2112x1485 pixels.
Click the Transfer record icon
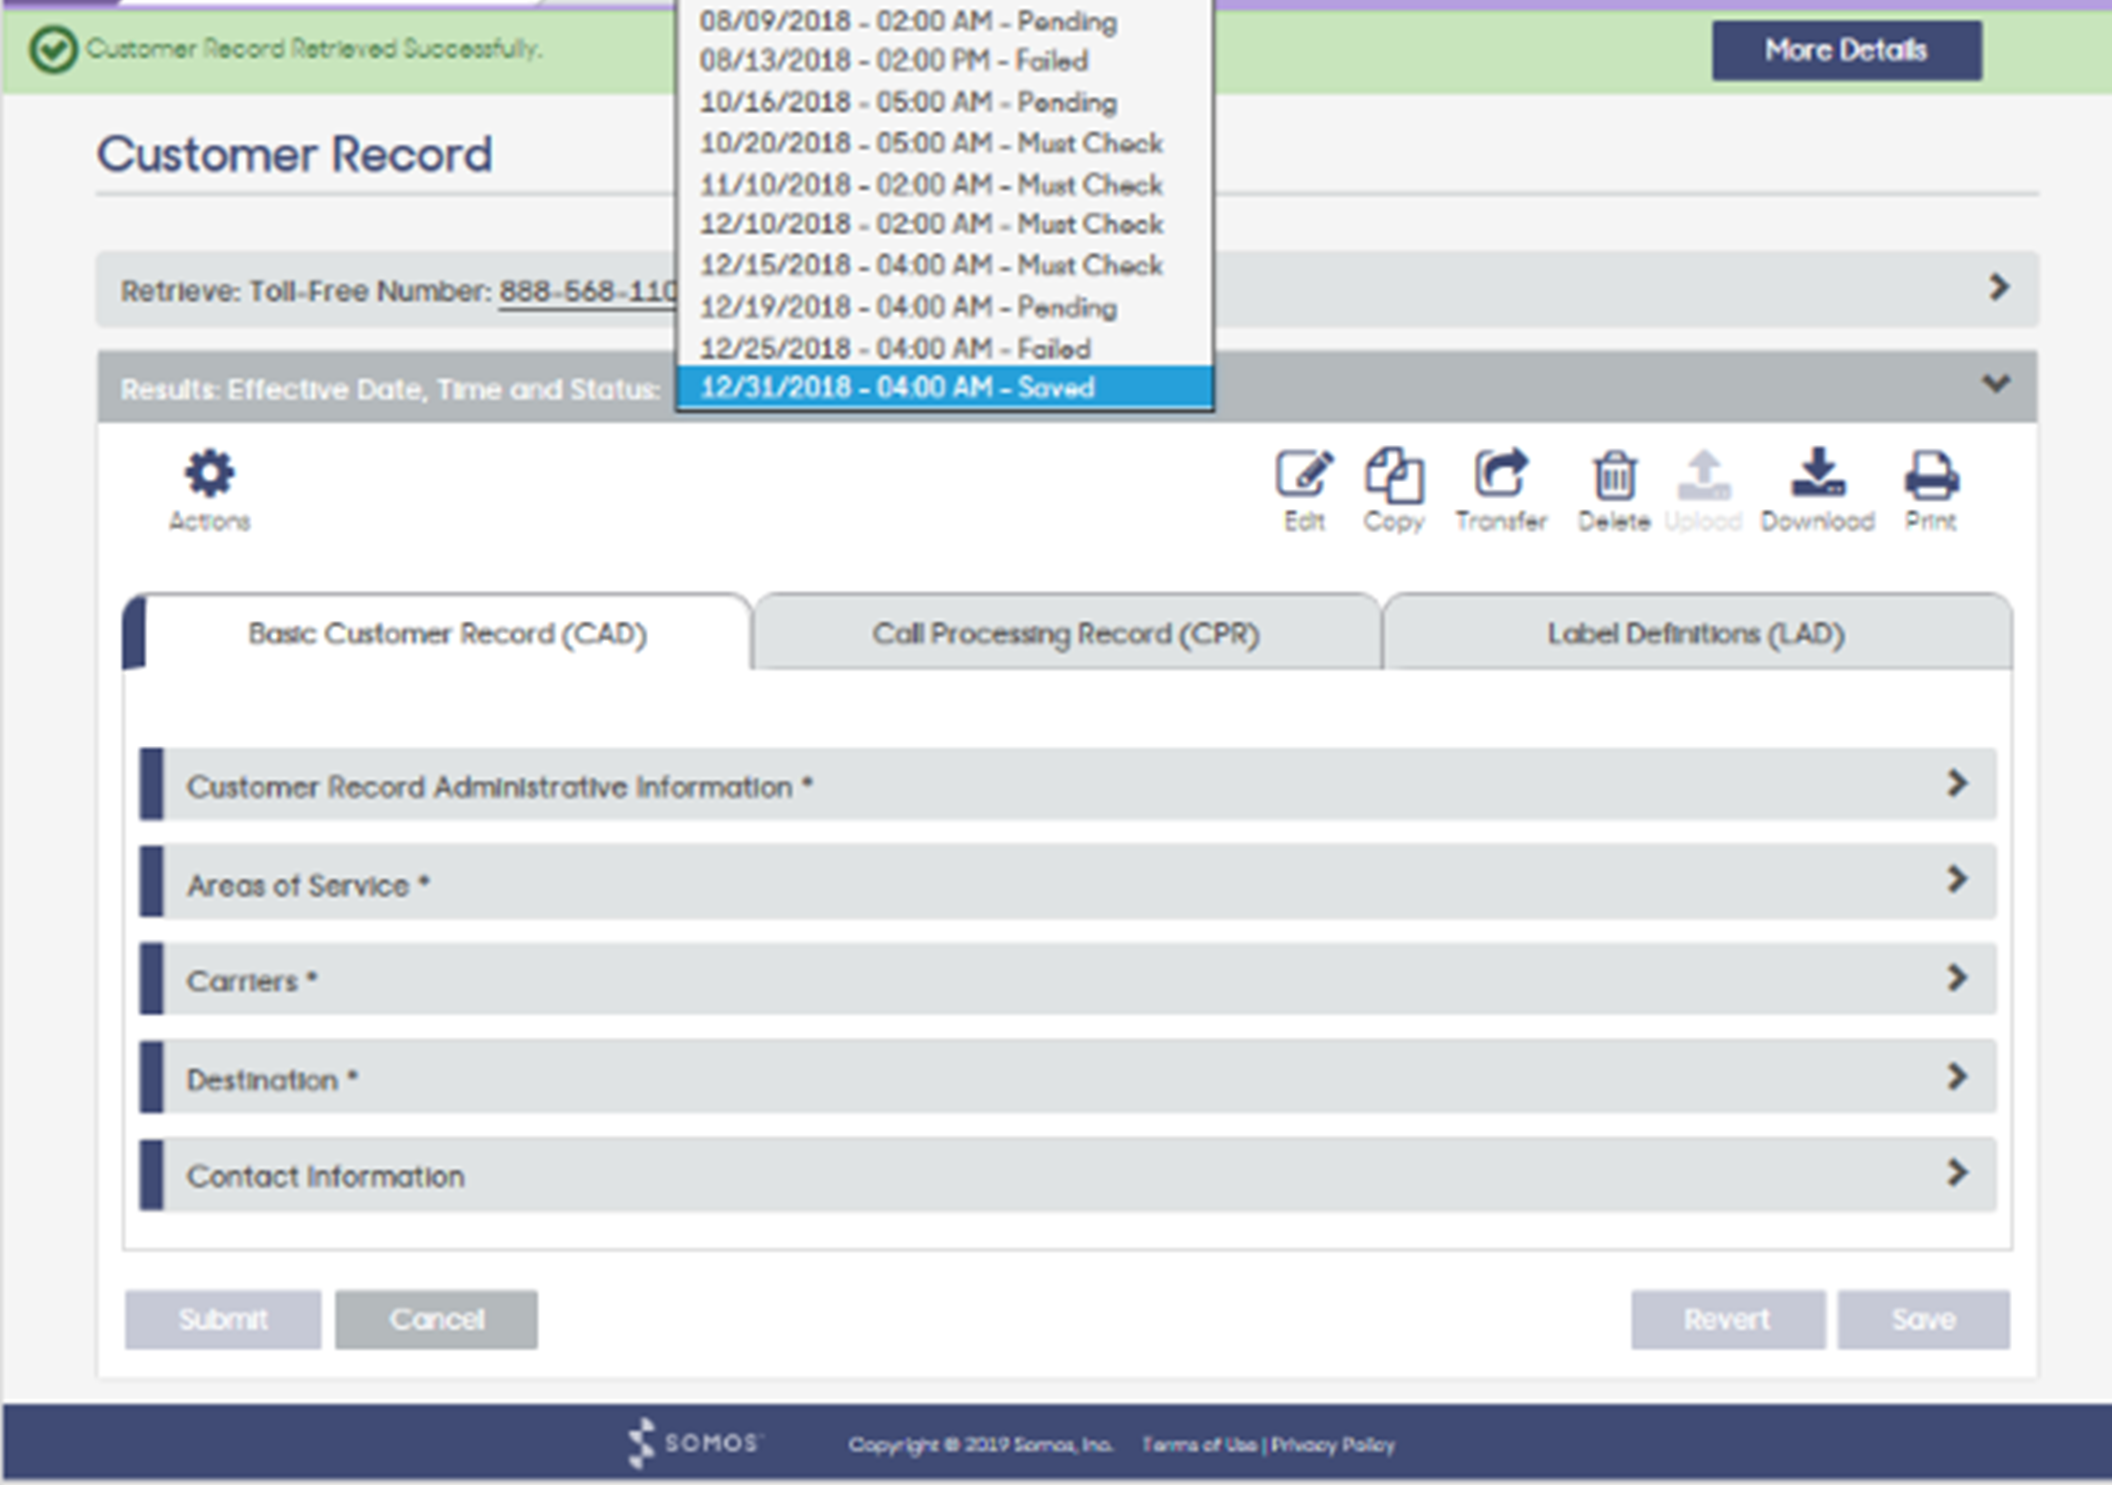(x=1501, y=490)
